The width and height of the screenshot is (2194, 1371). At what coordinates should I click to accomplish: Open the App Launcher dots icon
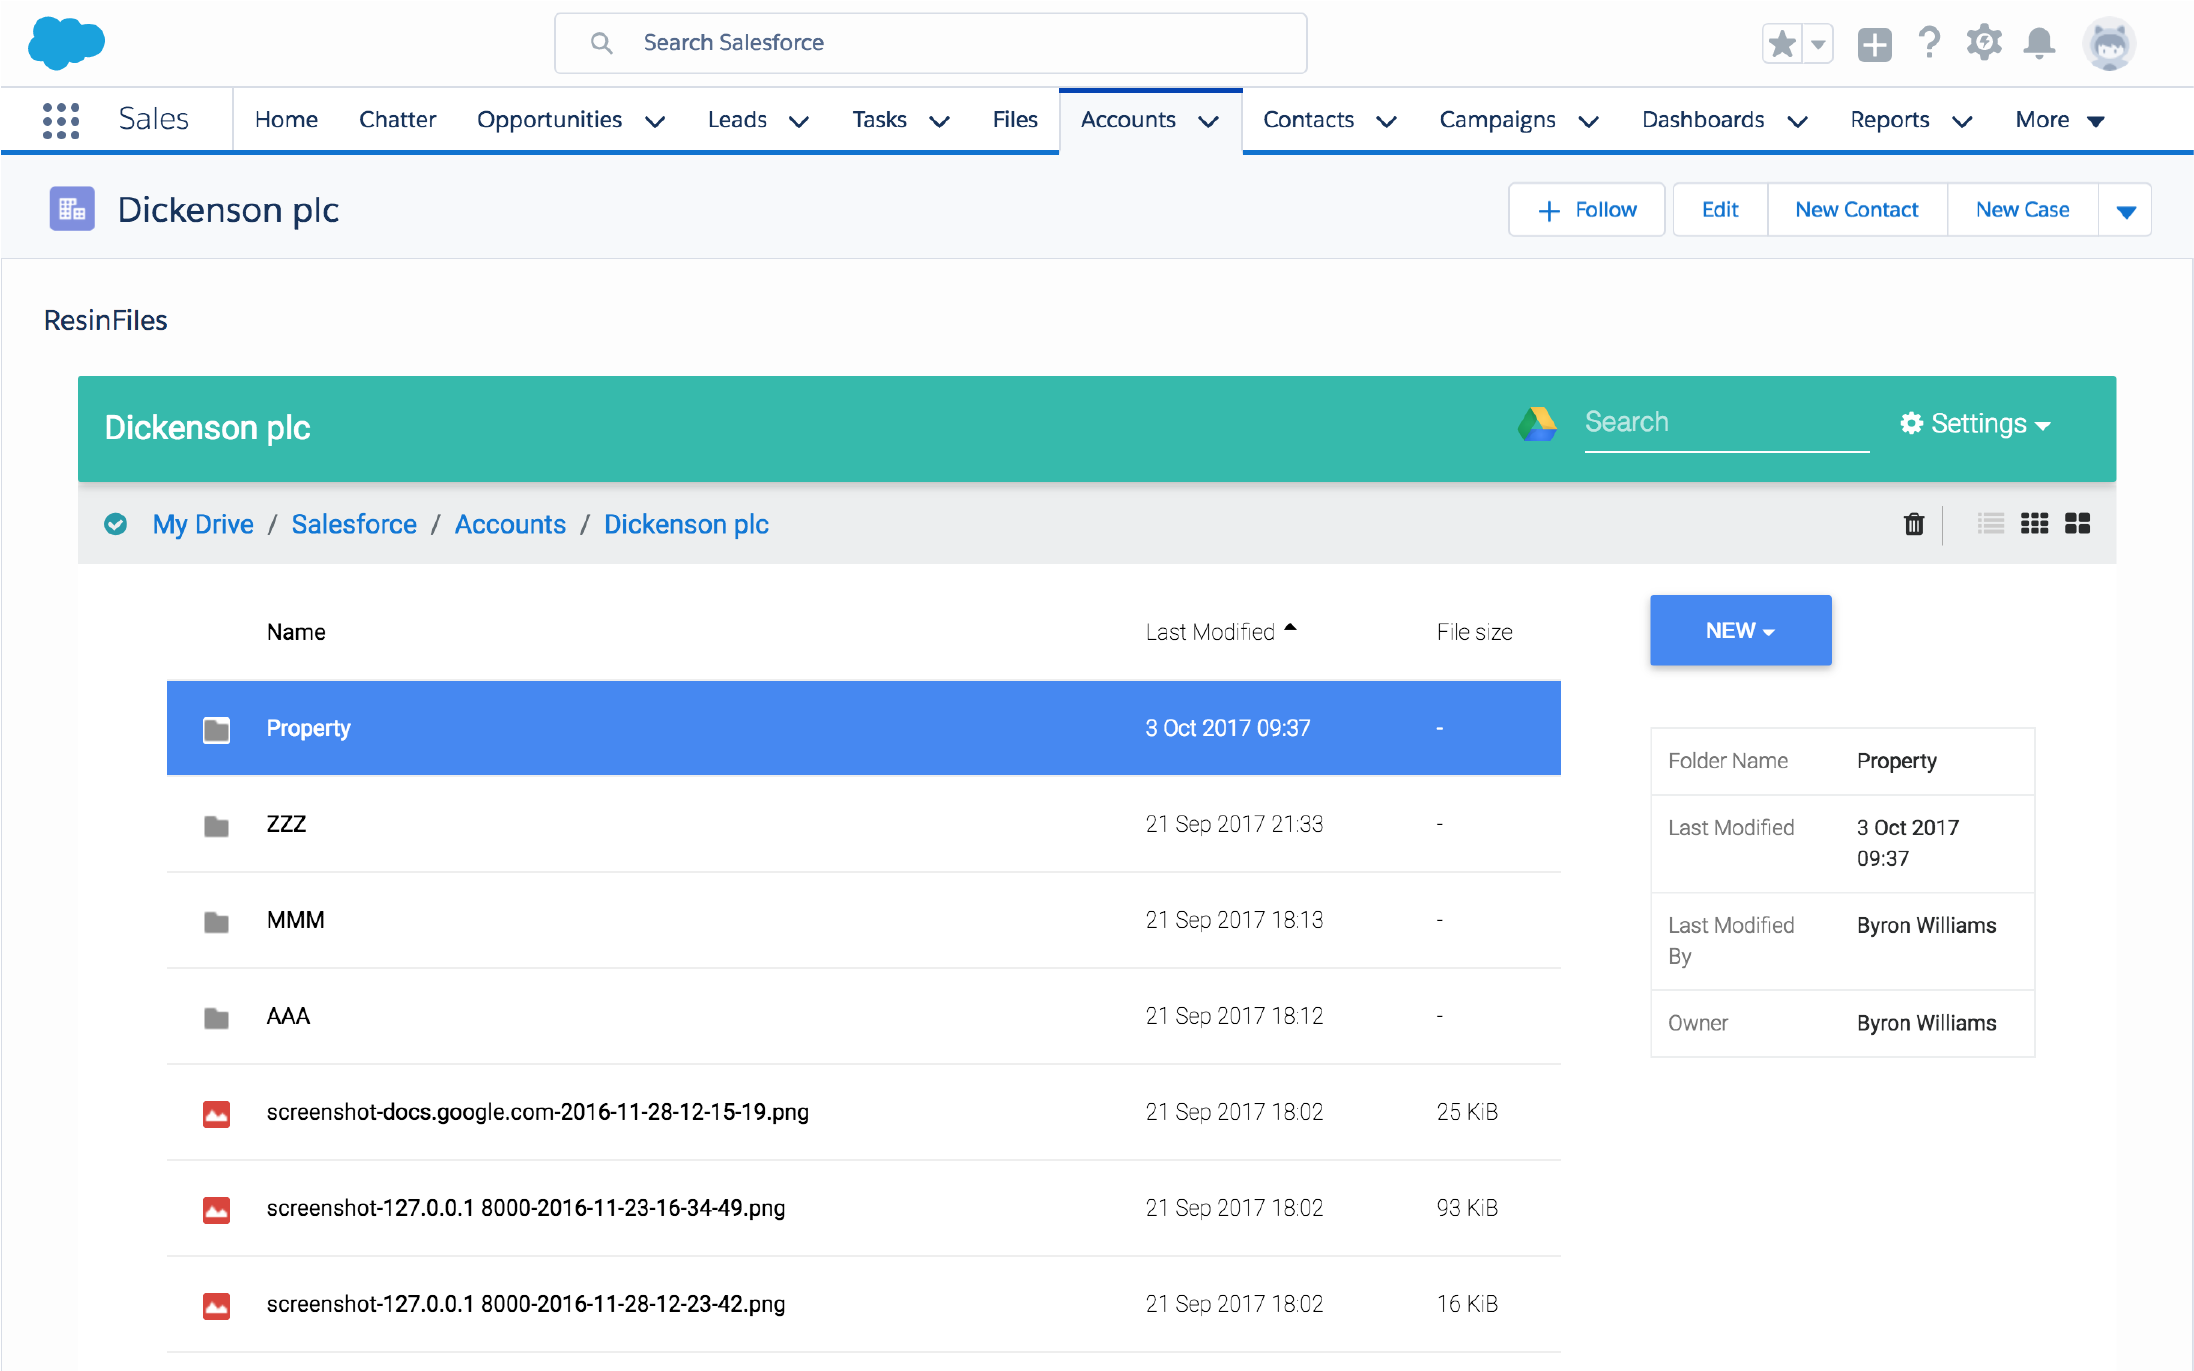click(x=61, y=120)
